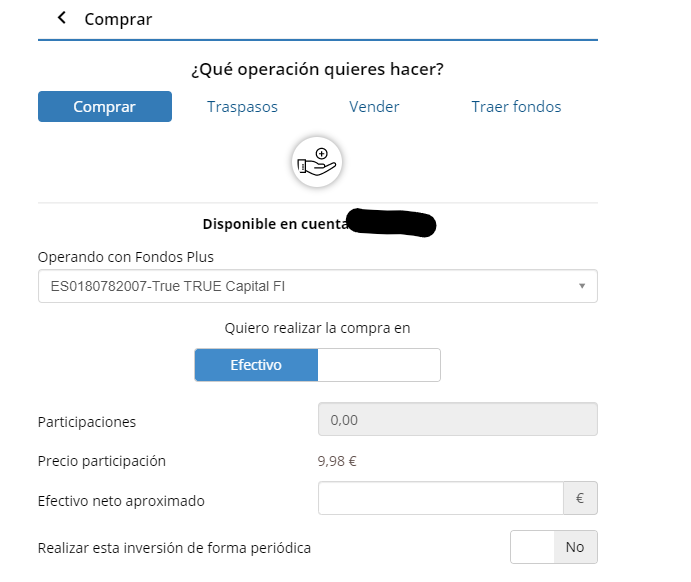
Task: Click the Operando con Fondos Plus label
Action: [x=126, y=257]
